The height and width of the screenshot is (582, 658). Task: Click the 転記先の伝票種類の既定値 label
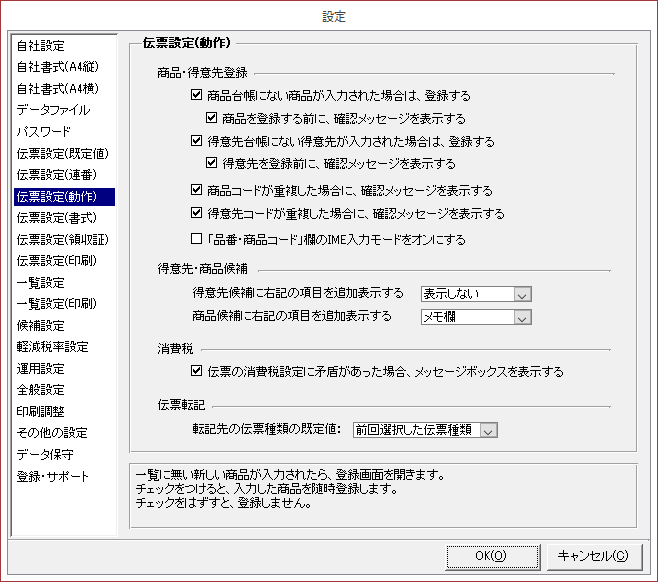point(266,429)
